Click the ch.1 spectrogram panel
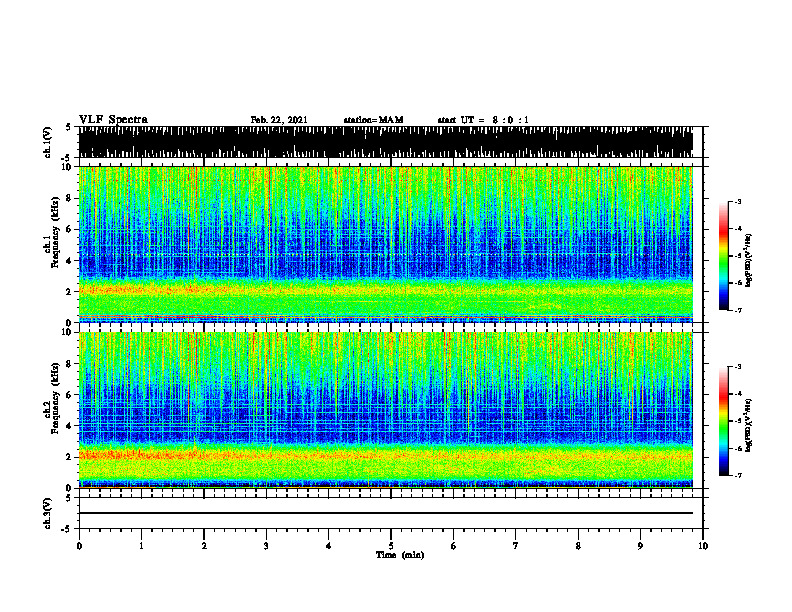The width and height of the screenshot is (792, 612). click(x=386, y=244)
